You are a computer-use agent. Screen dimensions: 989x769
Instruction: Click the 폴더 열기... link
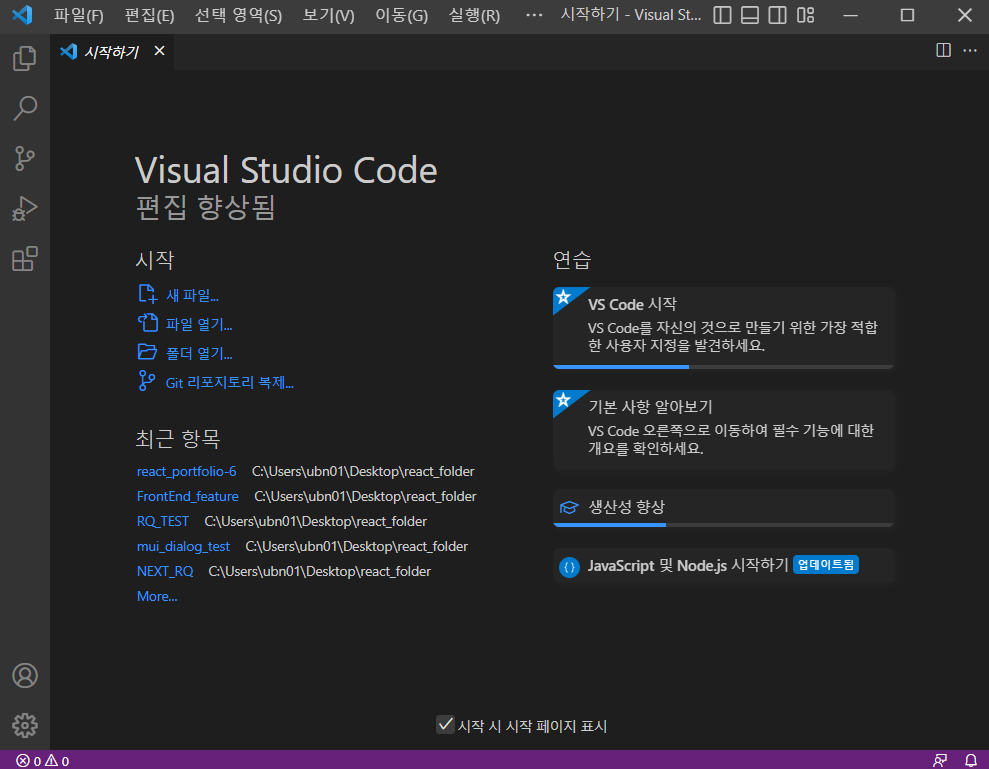tap(199, 353)
